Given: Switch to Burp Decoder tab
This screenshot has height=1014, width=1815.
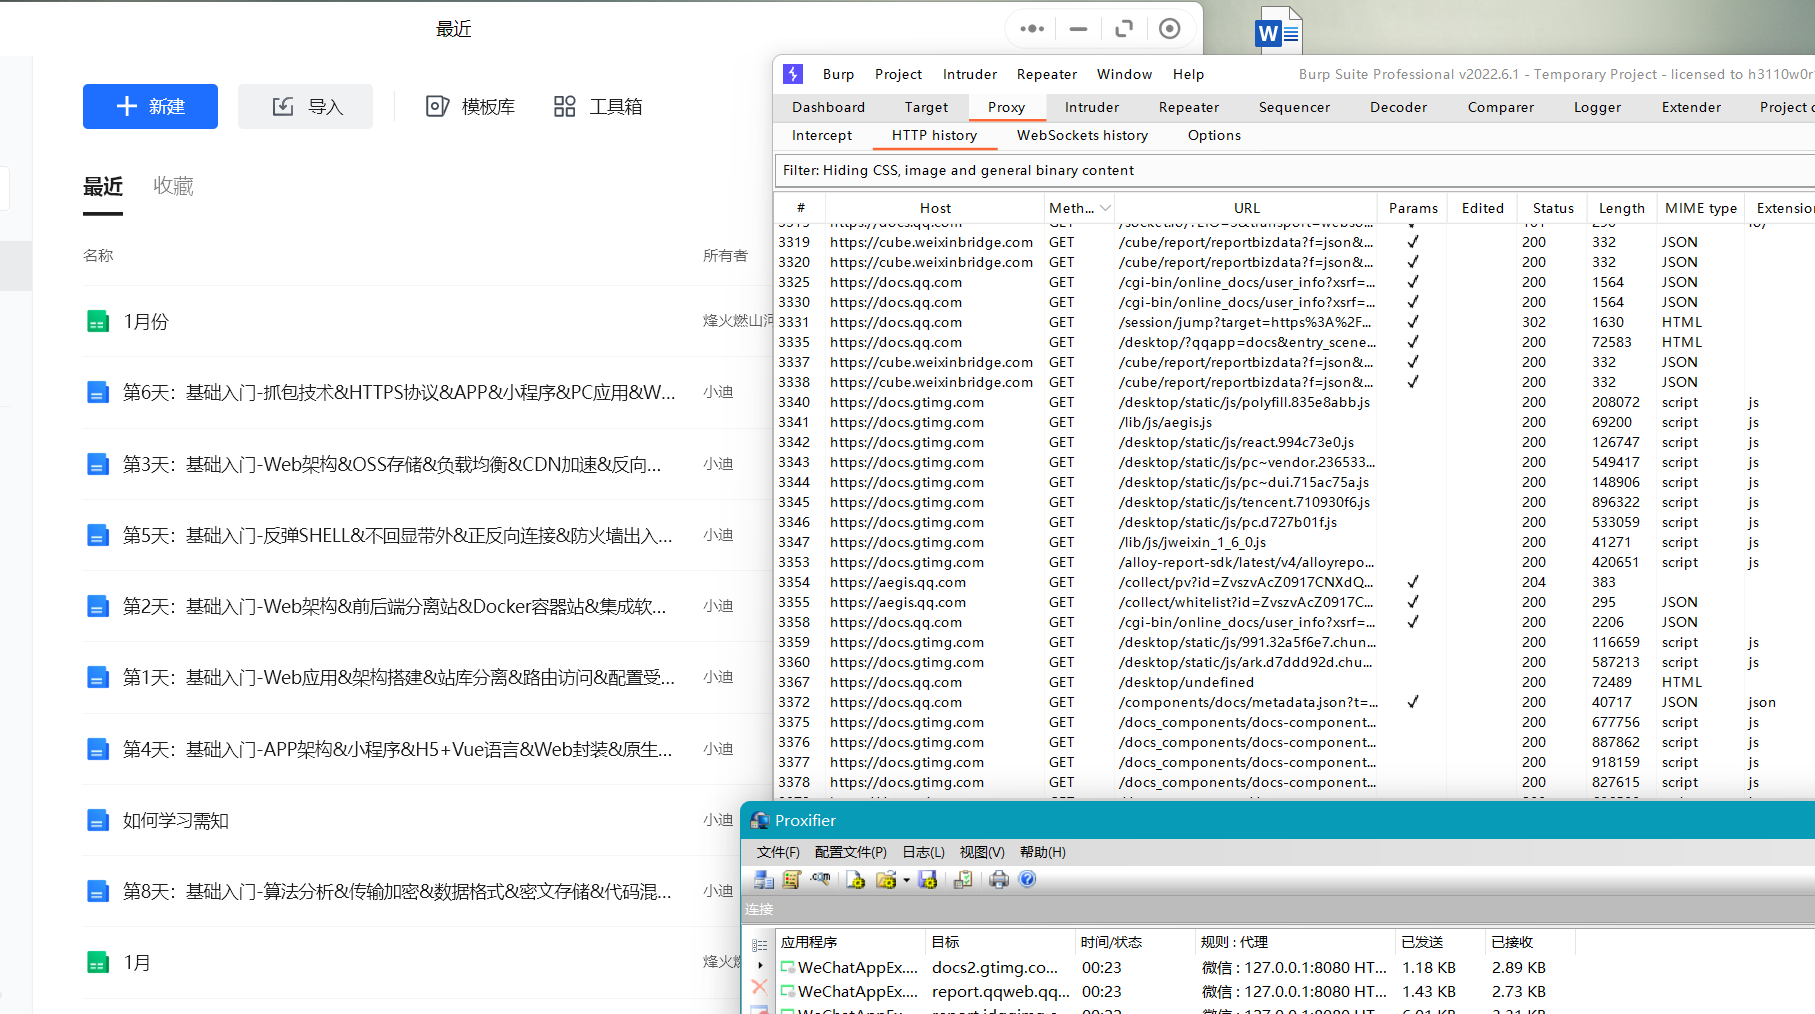Looking at the screenshot, I should coord(1398,107).
